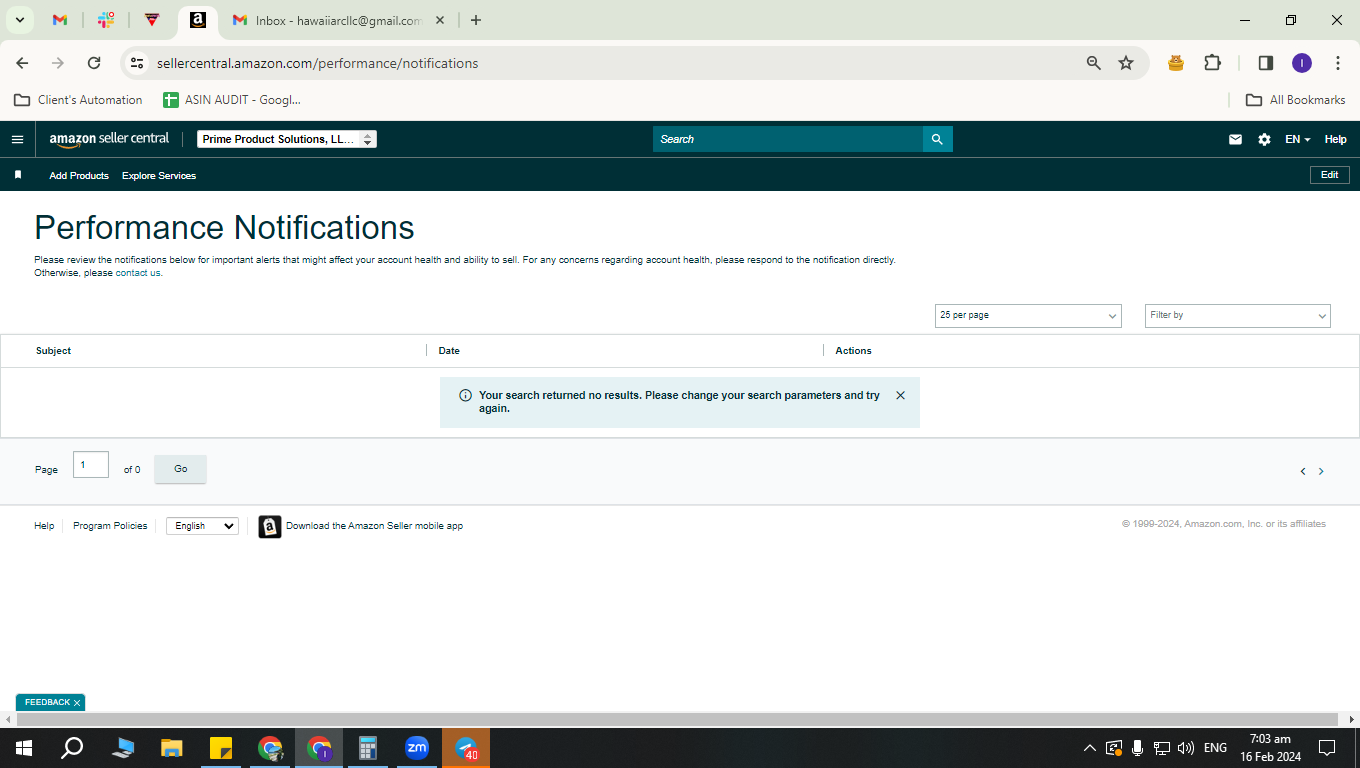This screenshot has width=1360, height=768.
Task: Toggle the Chrome side panel
Action: [1265, 63]
